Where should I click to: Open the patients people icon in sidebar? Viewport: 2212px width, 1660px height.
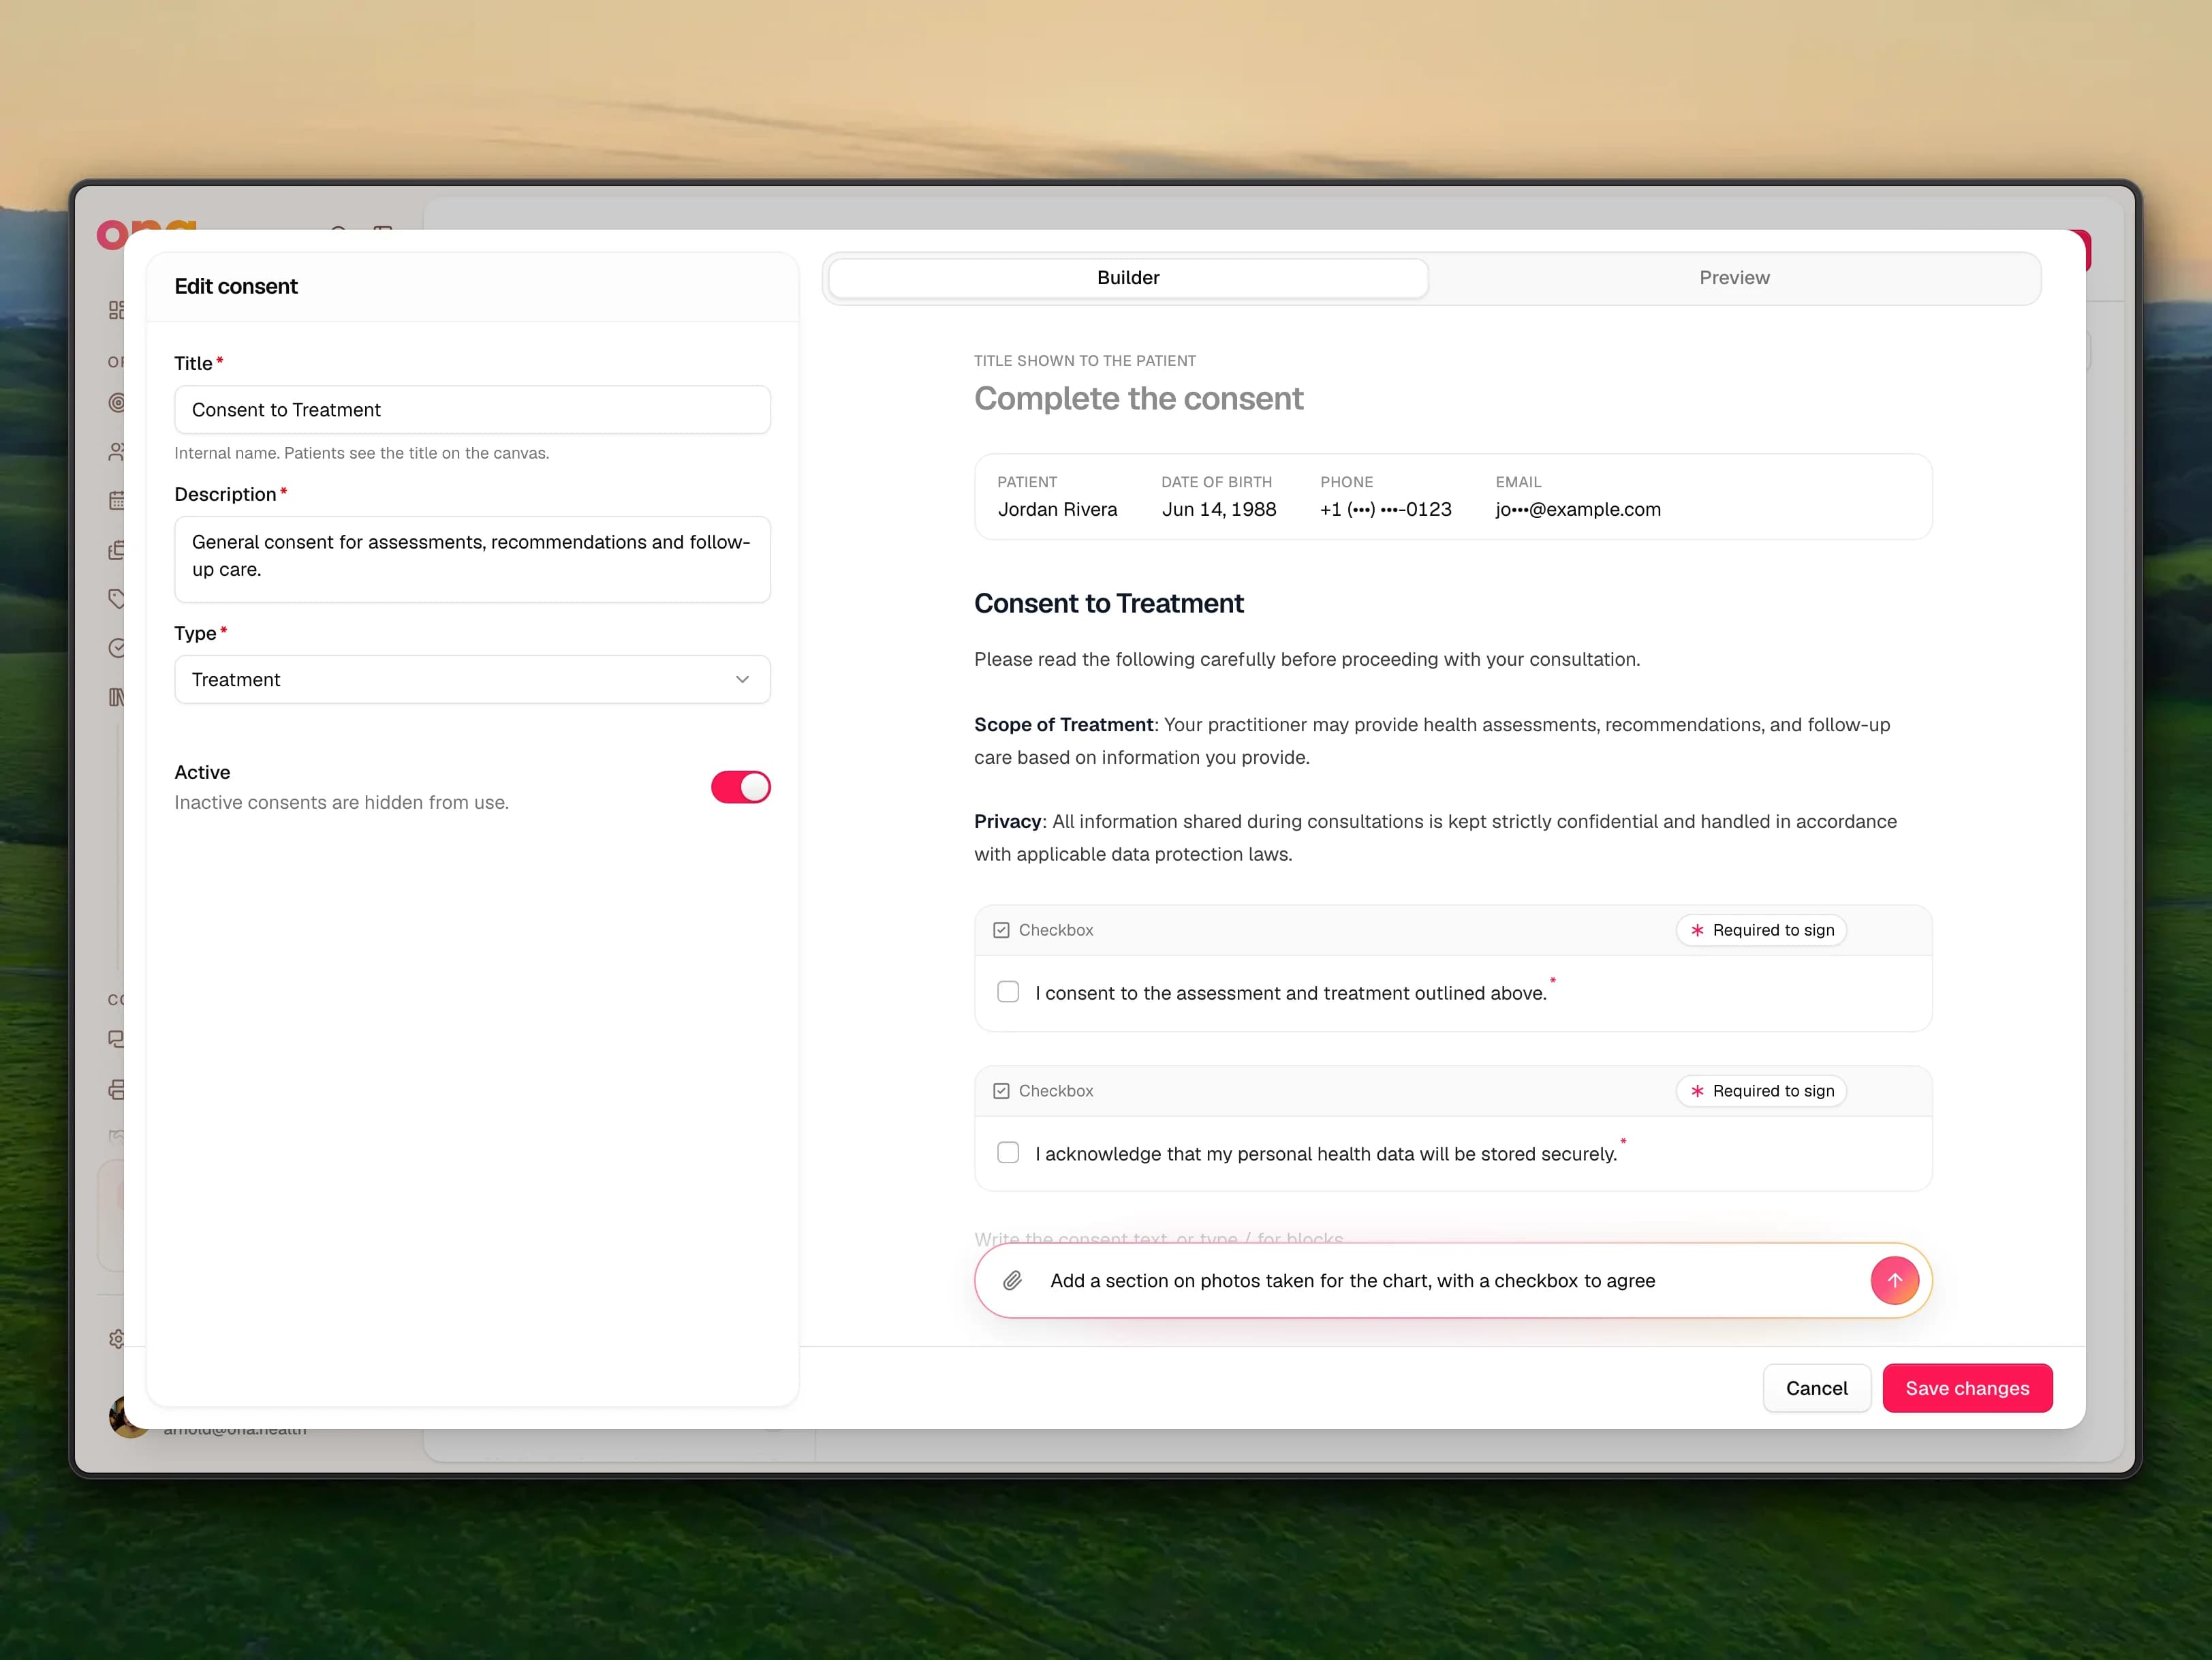click(x=116, y=452)
